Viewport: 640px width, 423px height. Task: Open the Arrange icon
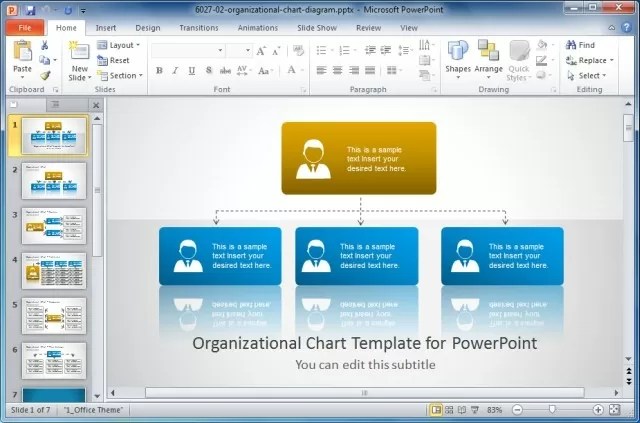(x=488, y=50)
